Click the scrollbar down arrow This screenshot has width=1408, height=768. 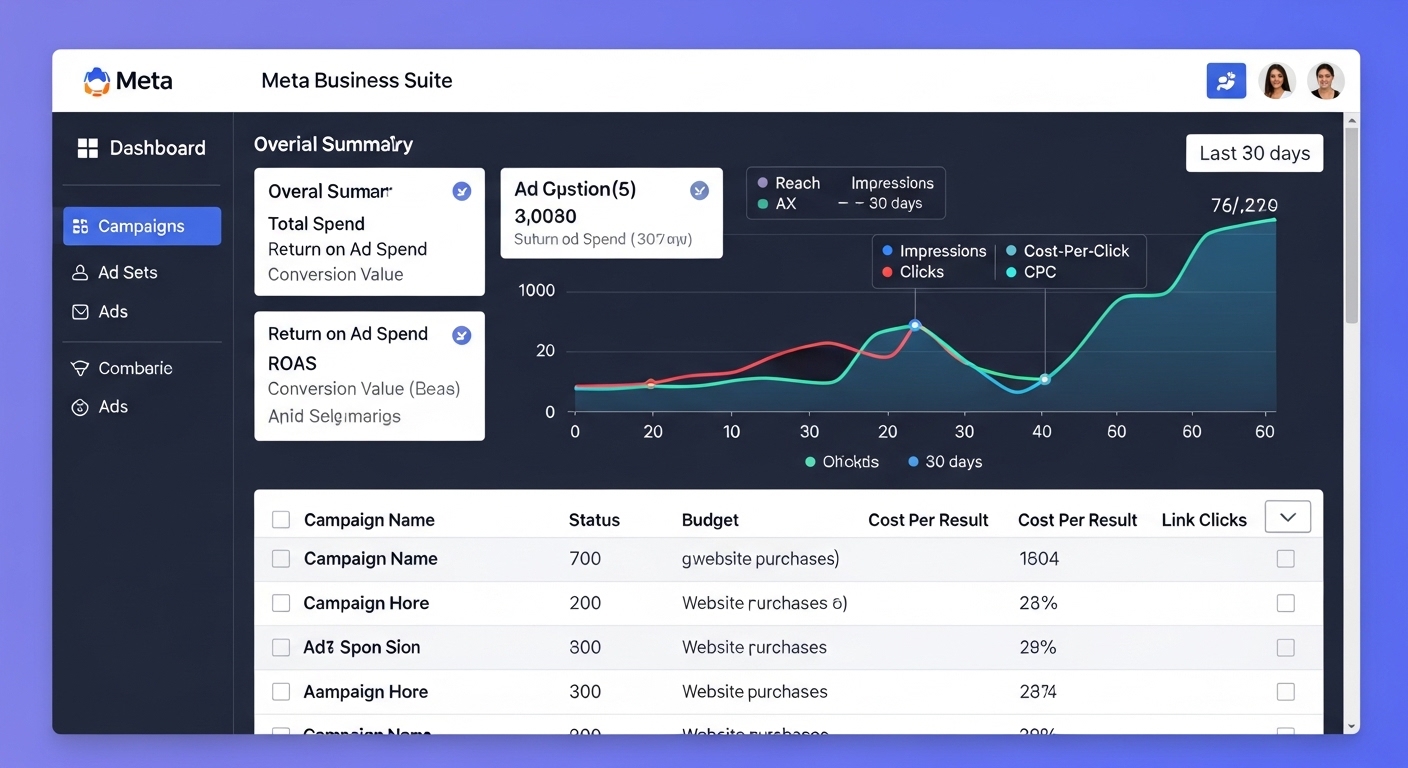click(x=1352, y=727)
